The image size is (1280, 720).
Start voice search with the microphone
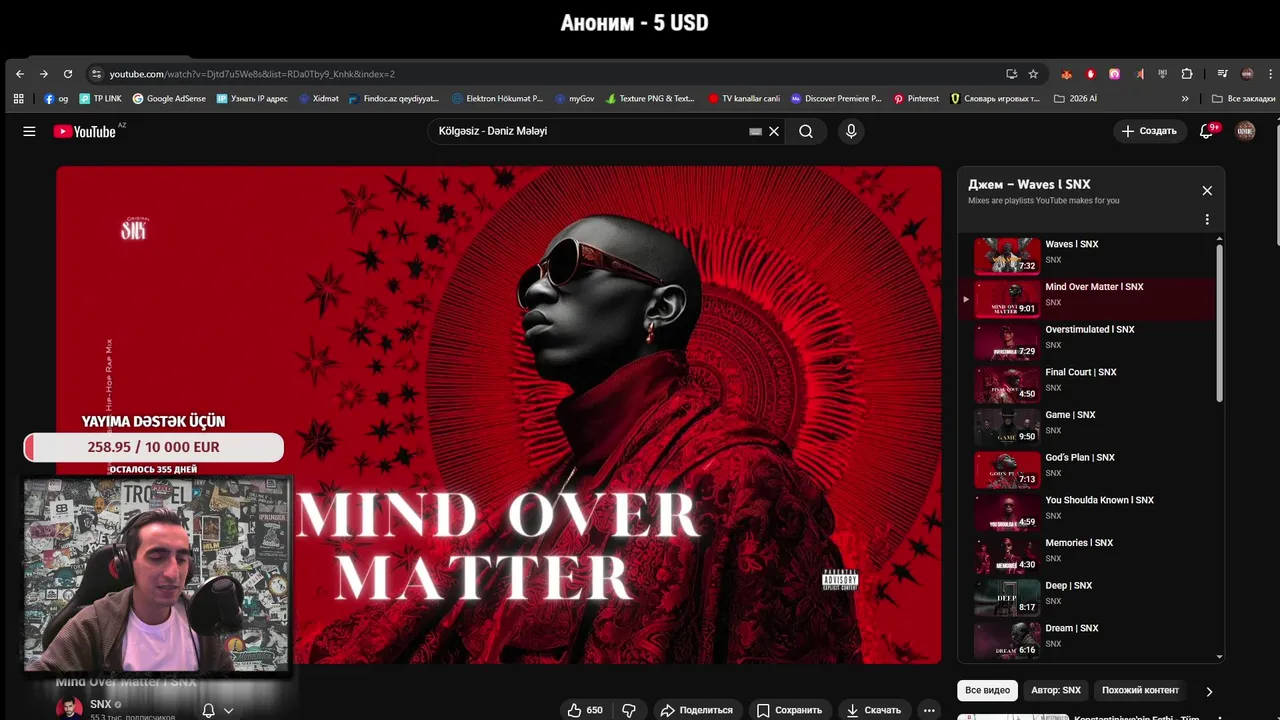coord(851,131)
